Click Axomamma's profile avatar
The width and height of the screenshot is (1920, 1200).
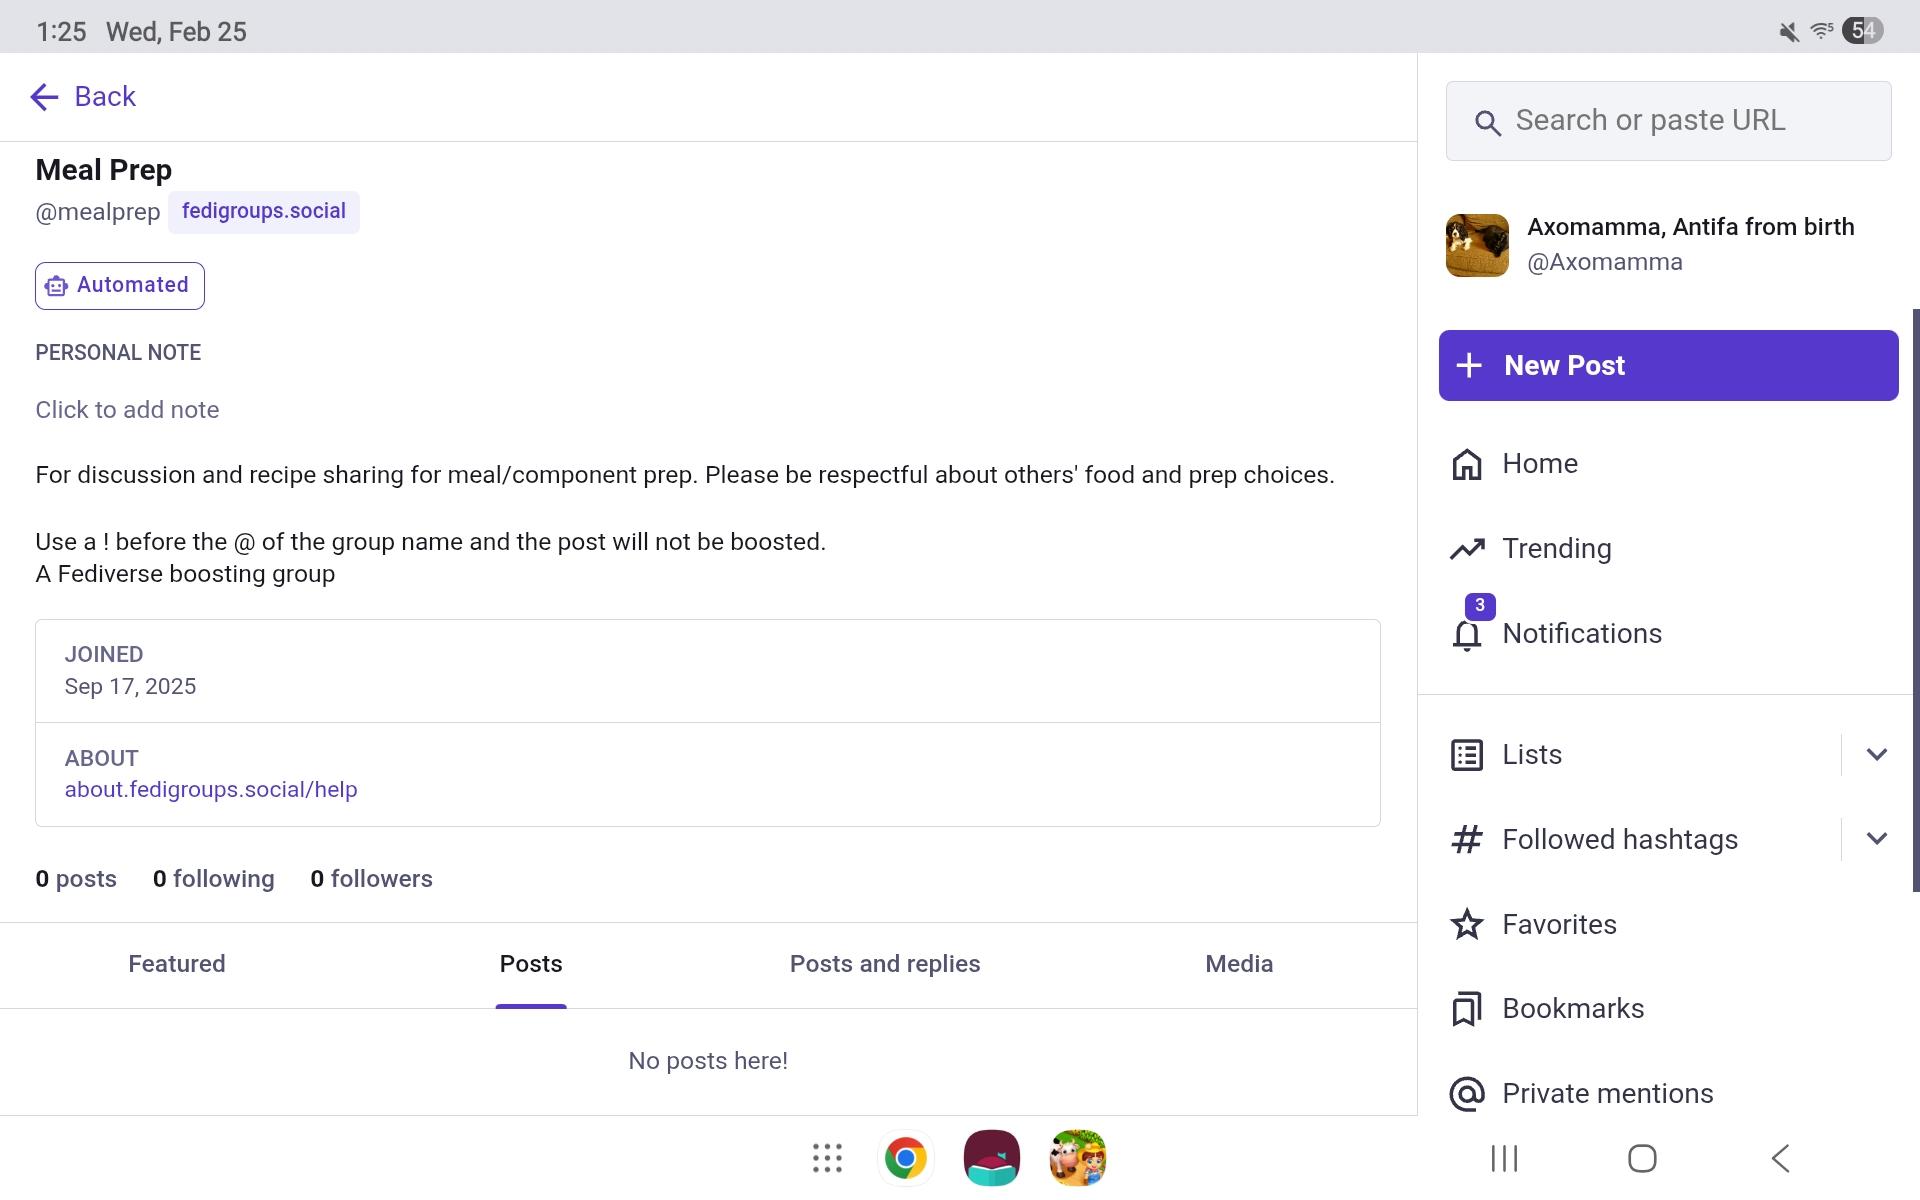click(1477, 244)
